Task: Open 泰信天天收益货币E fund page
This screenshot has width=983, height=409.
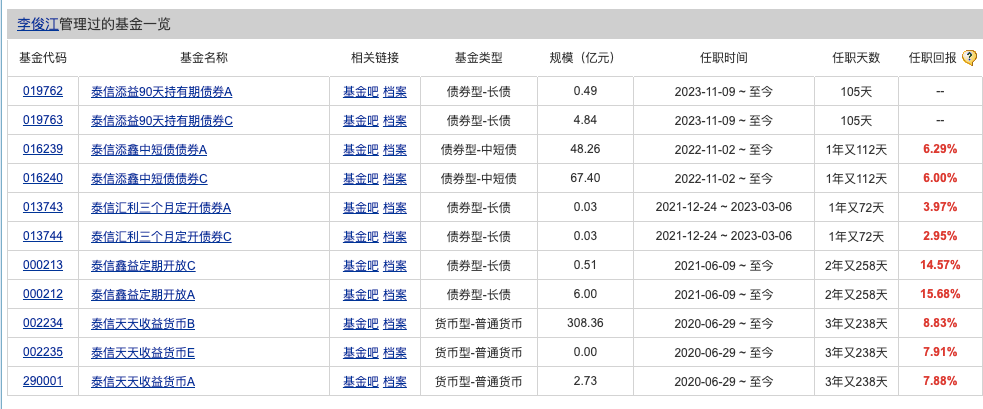Action: pyautogui.click(x=143, y=353)
